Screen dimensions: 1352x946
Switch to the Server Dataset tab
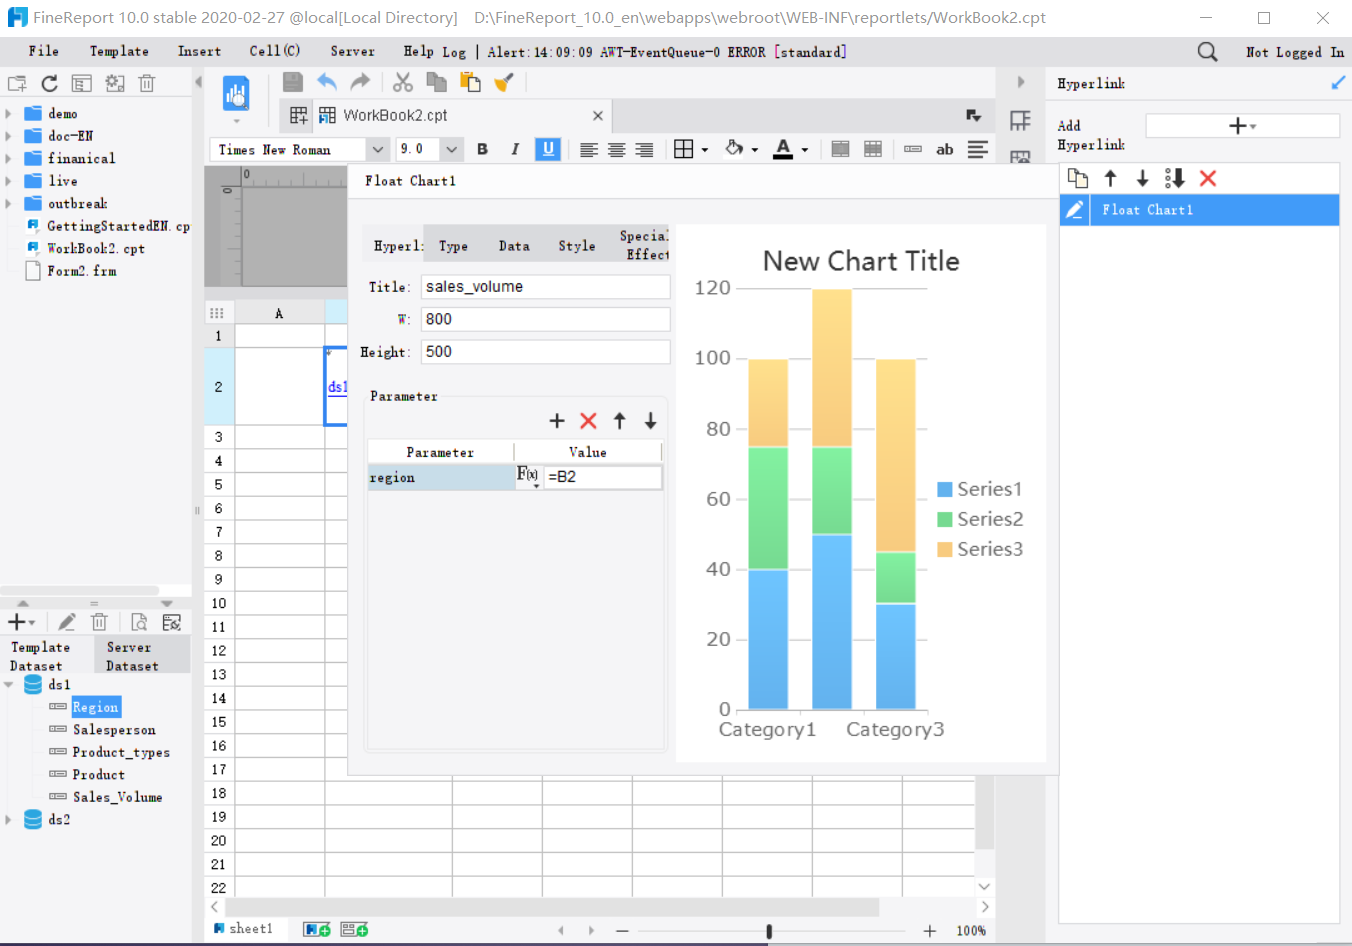[x=132, y=656]
